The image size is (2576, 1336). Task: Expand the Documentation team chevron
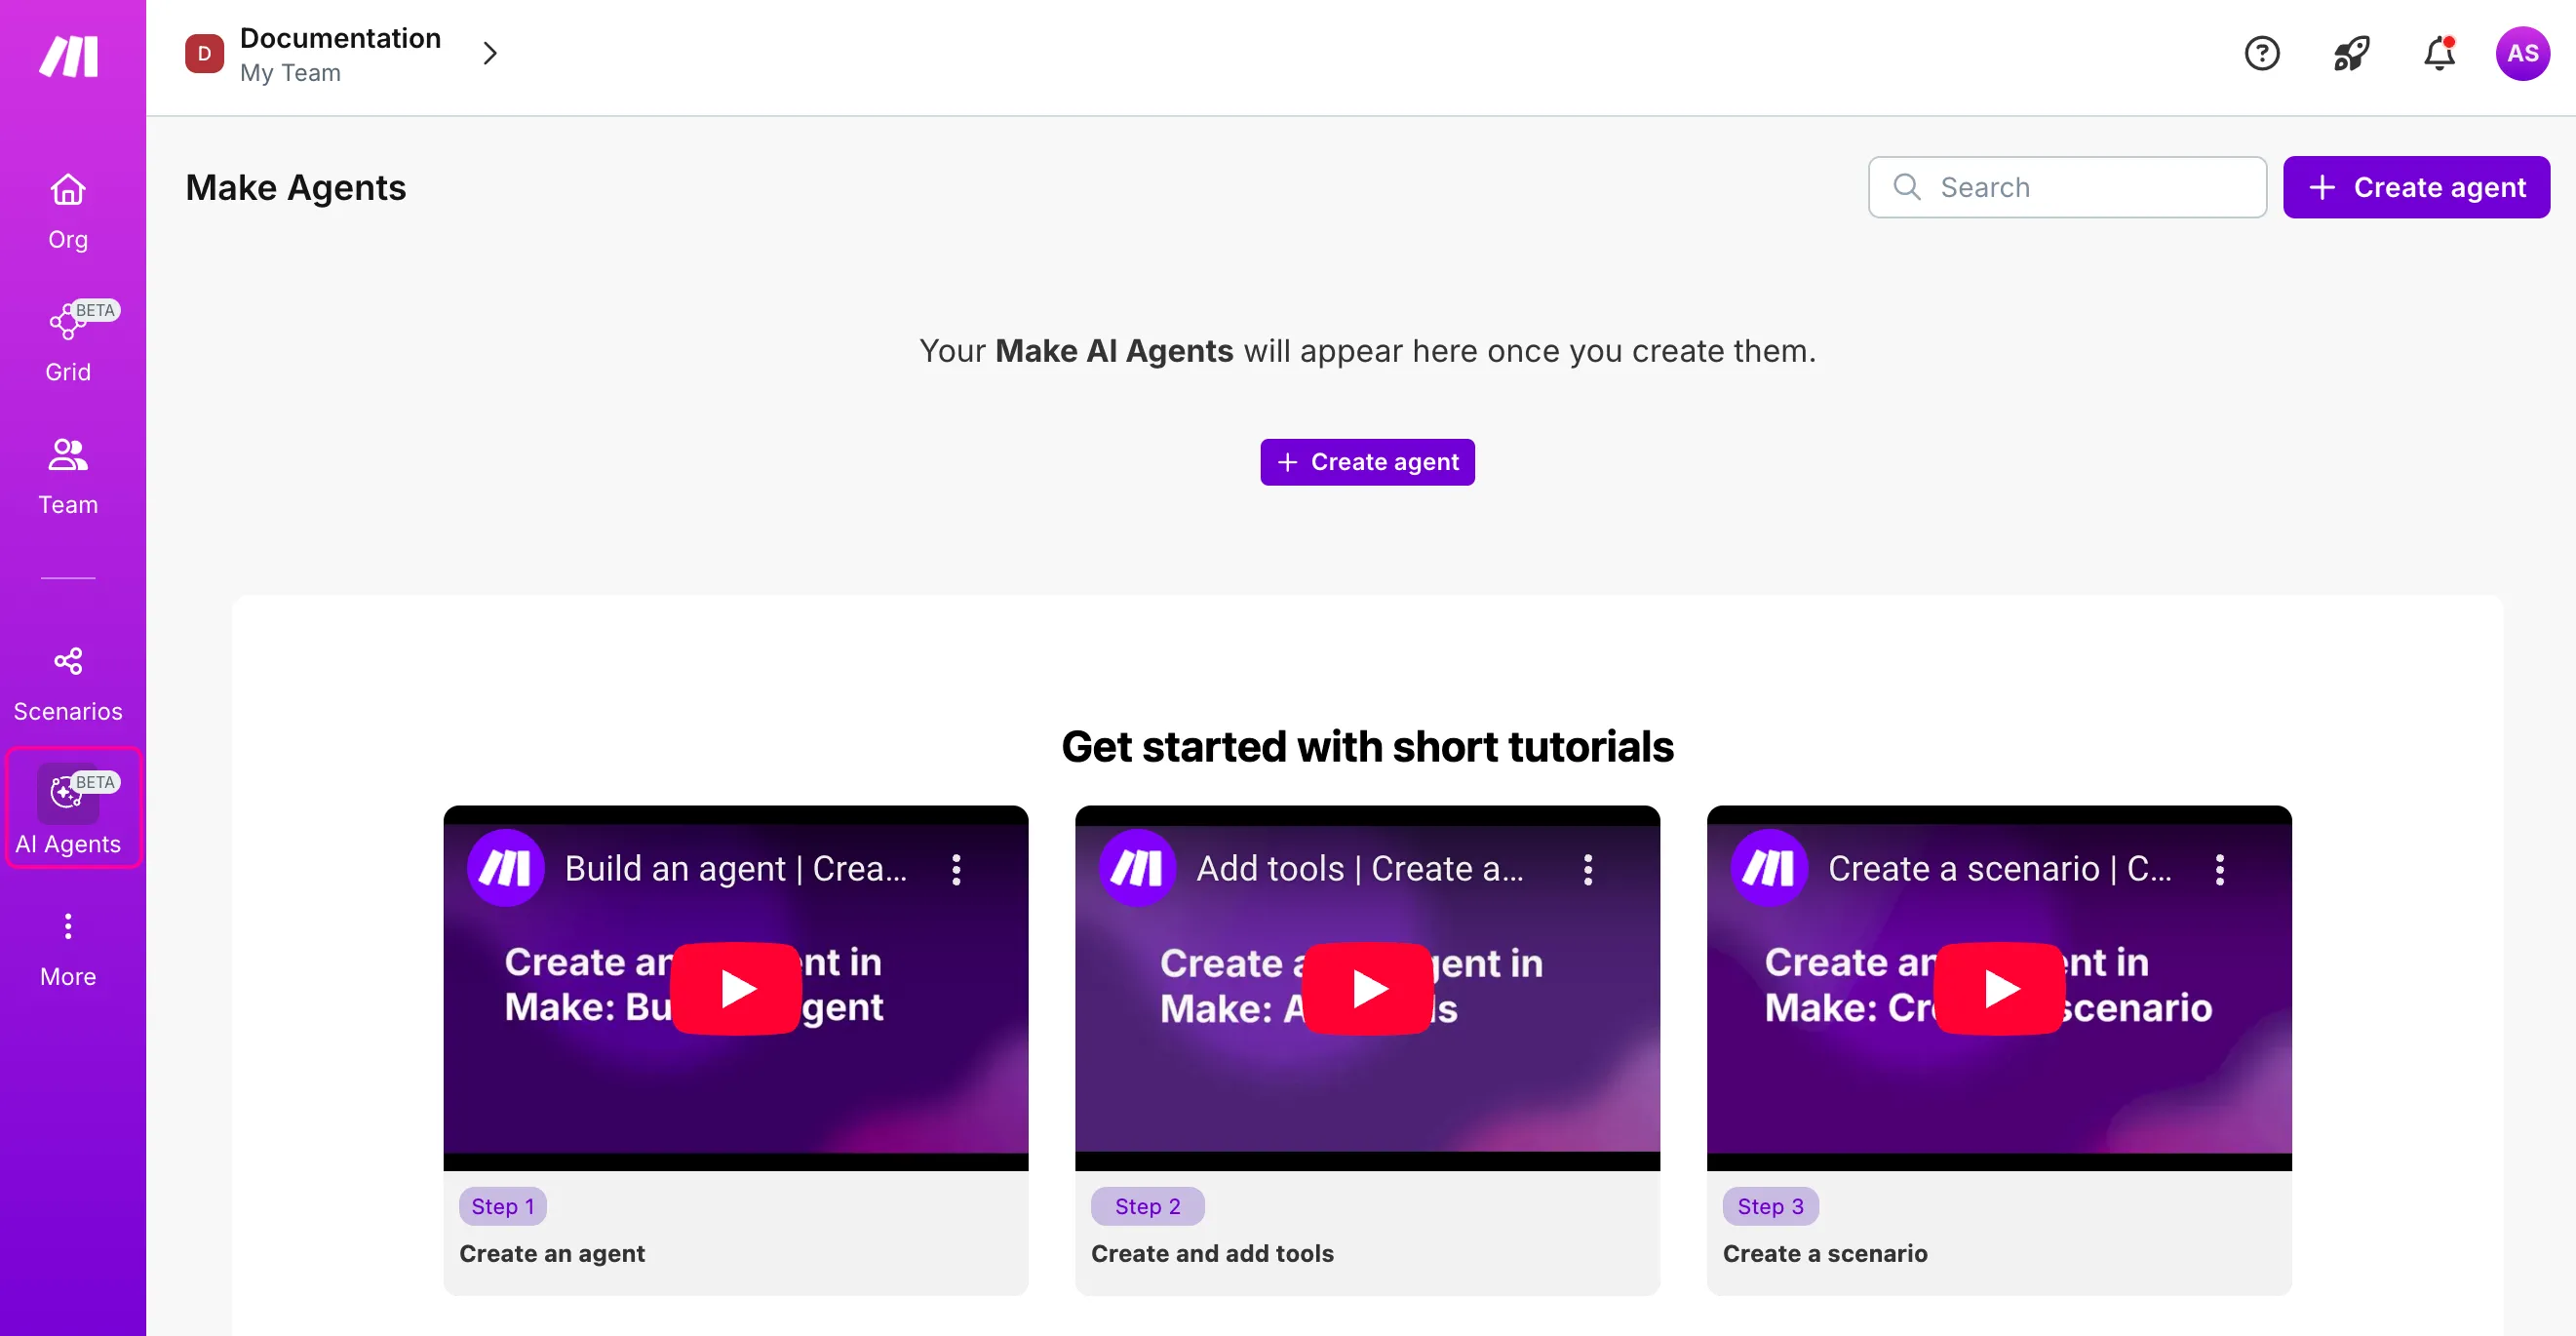coord(490,53)
